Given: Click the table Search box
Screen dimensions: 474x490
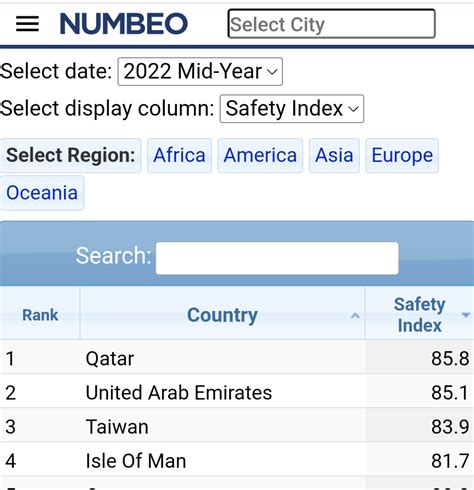Looking at the screenshot, I should coord(277,258).
